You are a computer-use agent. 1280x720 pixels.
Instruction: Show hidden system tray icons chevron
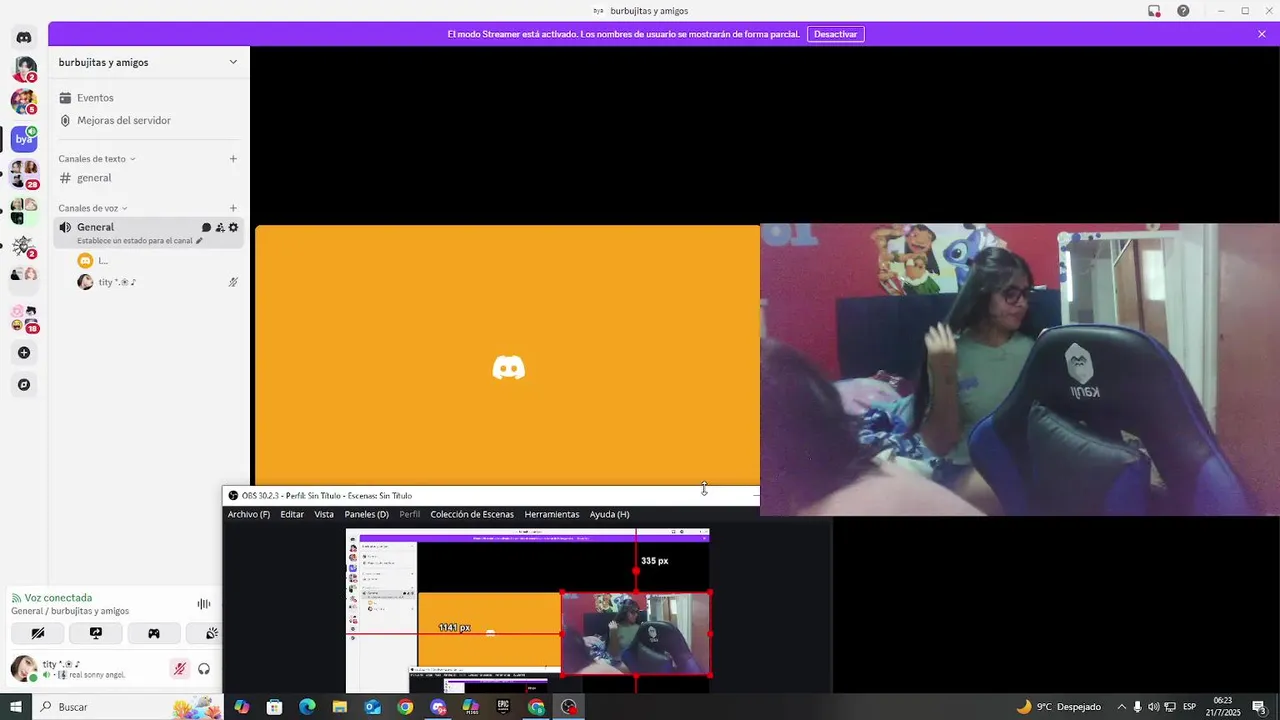[x=1121, y=707]
